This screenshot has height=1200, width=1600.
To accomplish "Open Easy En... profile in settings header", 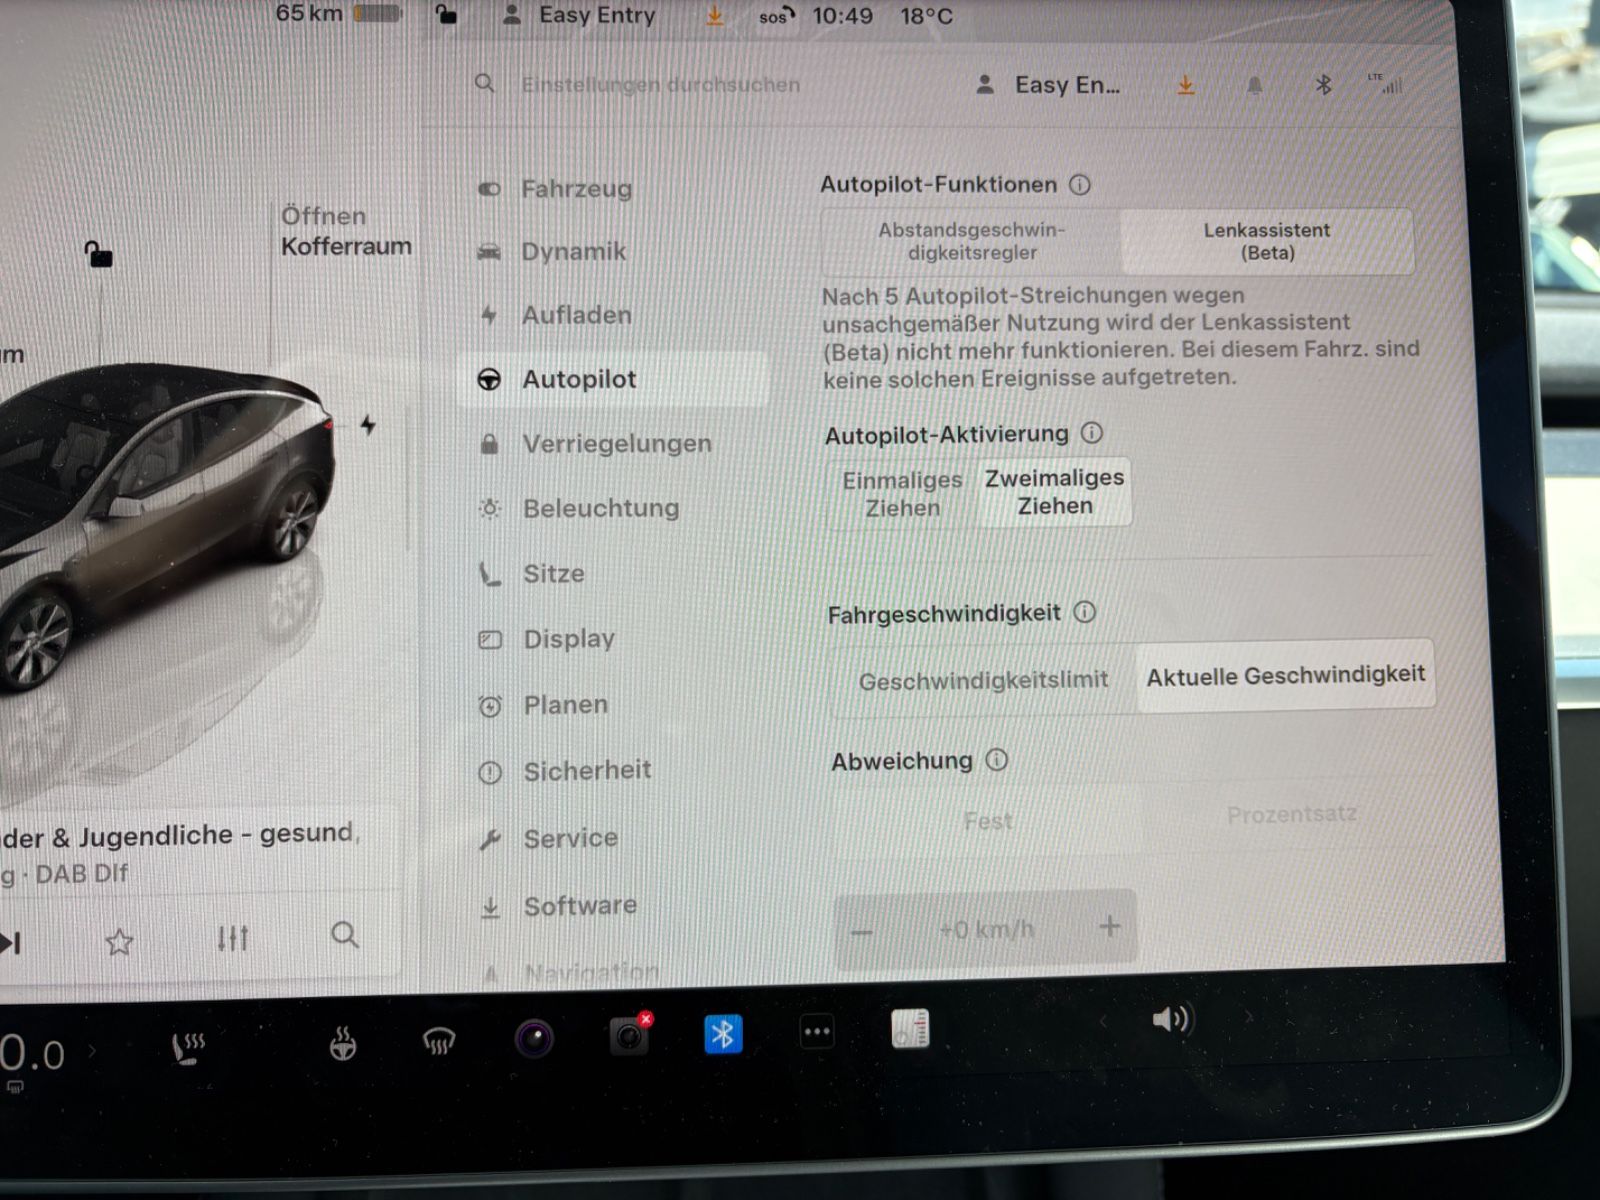I will pyautogui.click(x=1048, y=85).
